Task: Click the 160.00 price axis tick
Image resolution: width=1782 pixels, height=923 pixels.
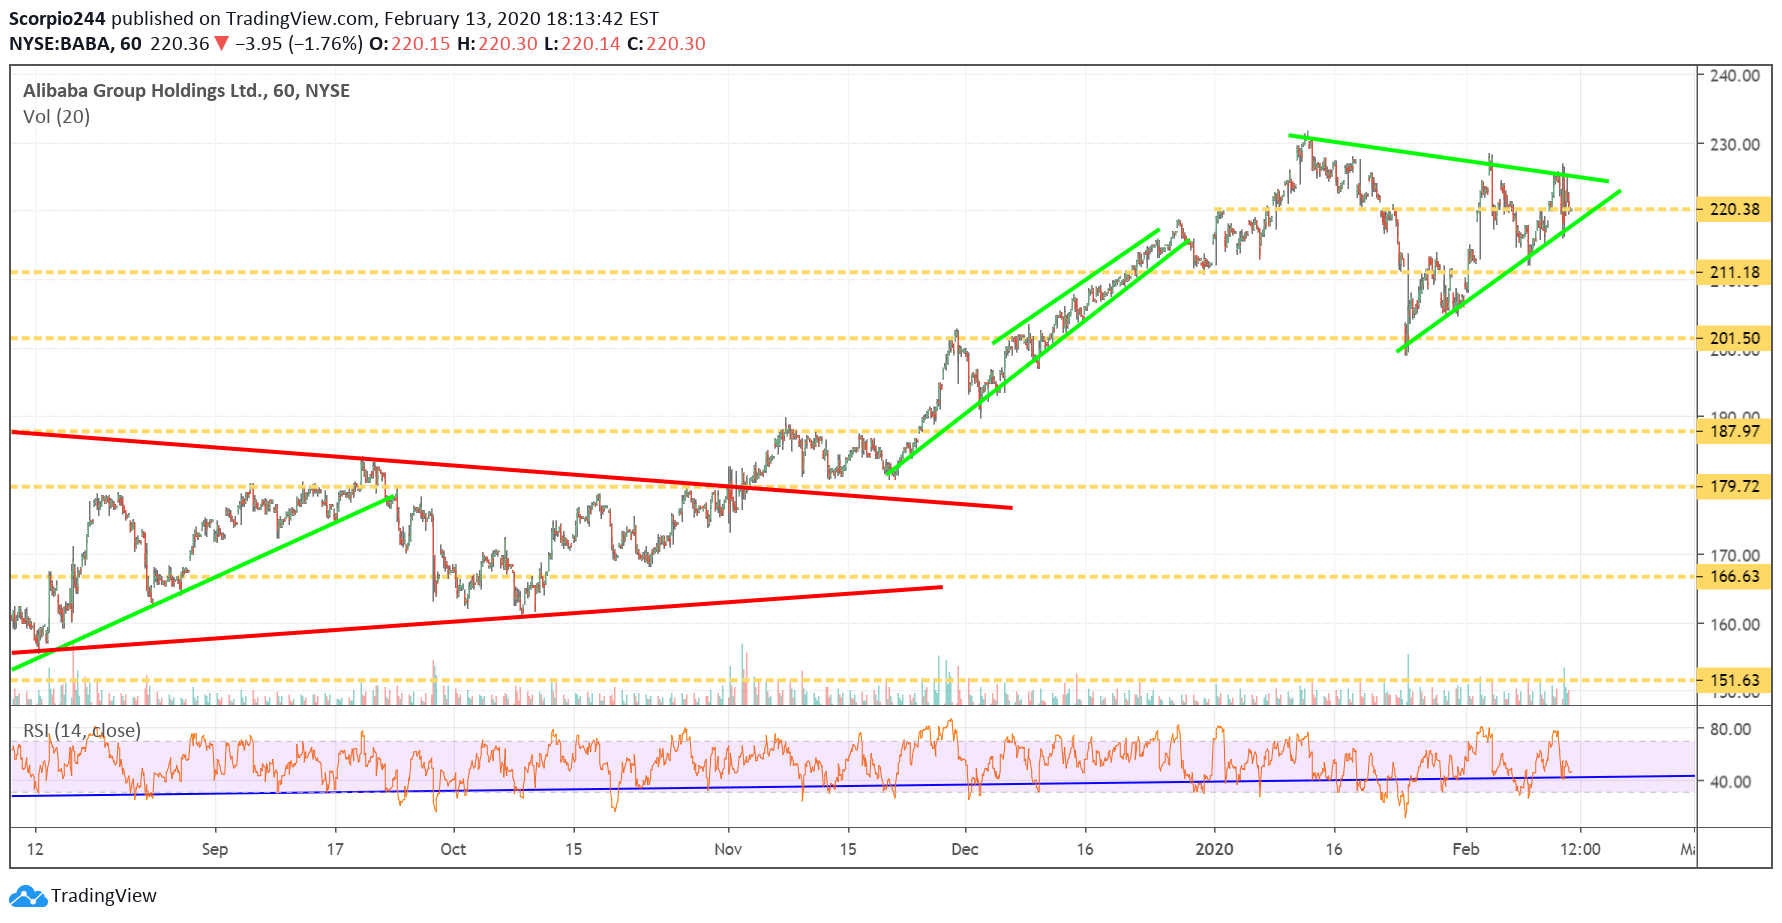Action: [x=1735, y=624]
